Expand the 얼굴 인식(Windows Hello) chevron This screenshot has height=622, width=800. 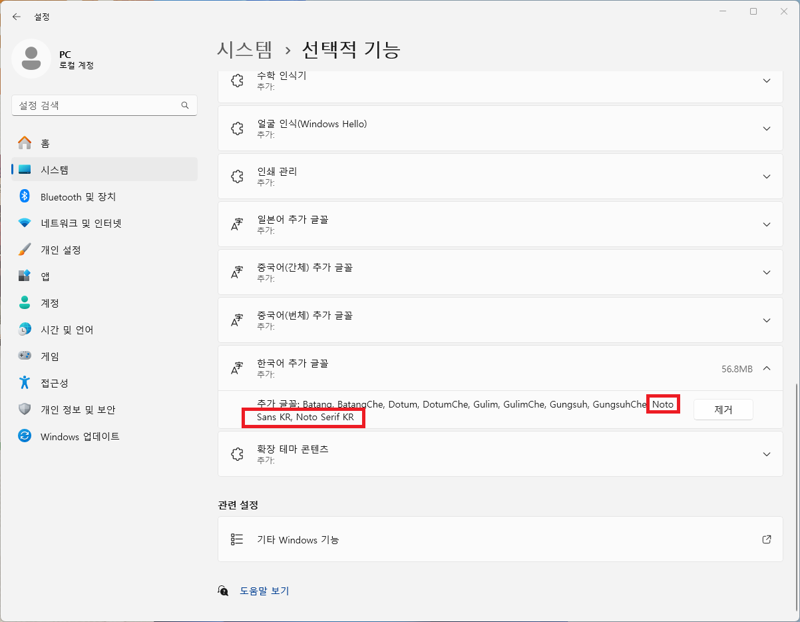tap(766, 129)
